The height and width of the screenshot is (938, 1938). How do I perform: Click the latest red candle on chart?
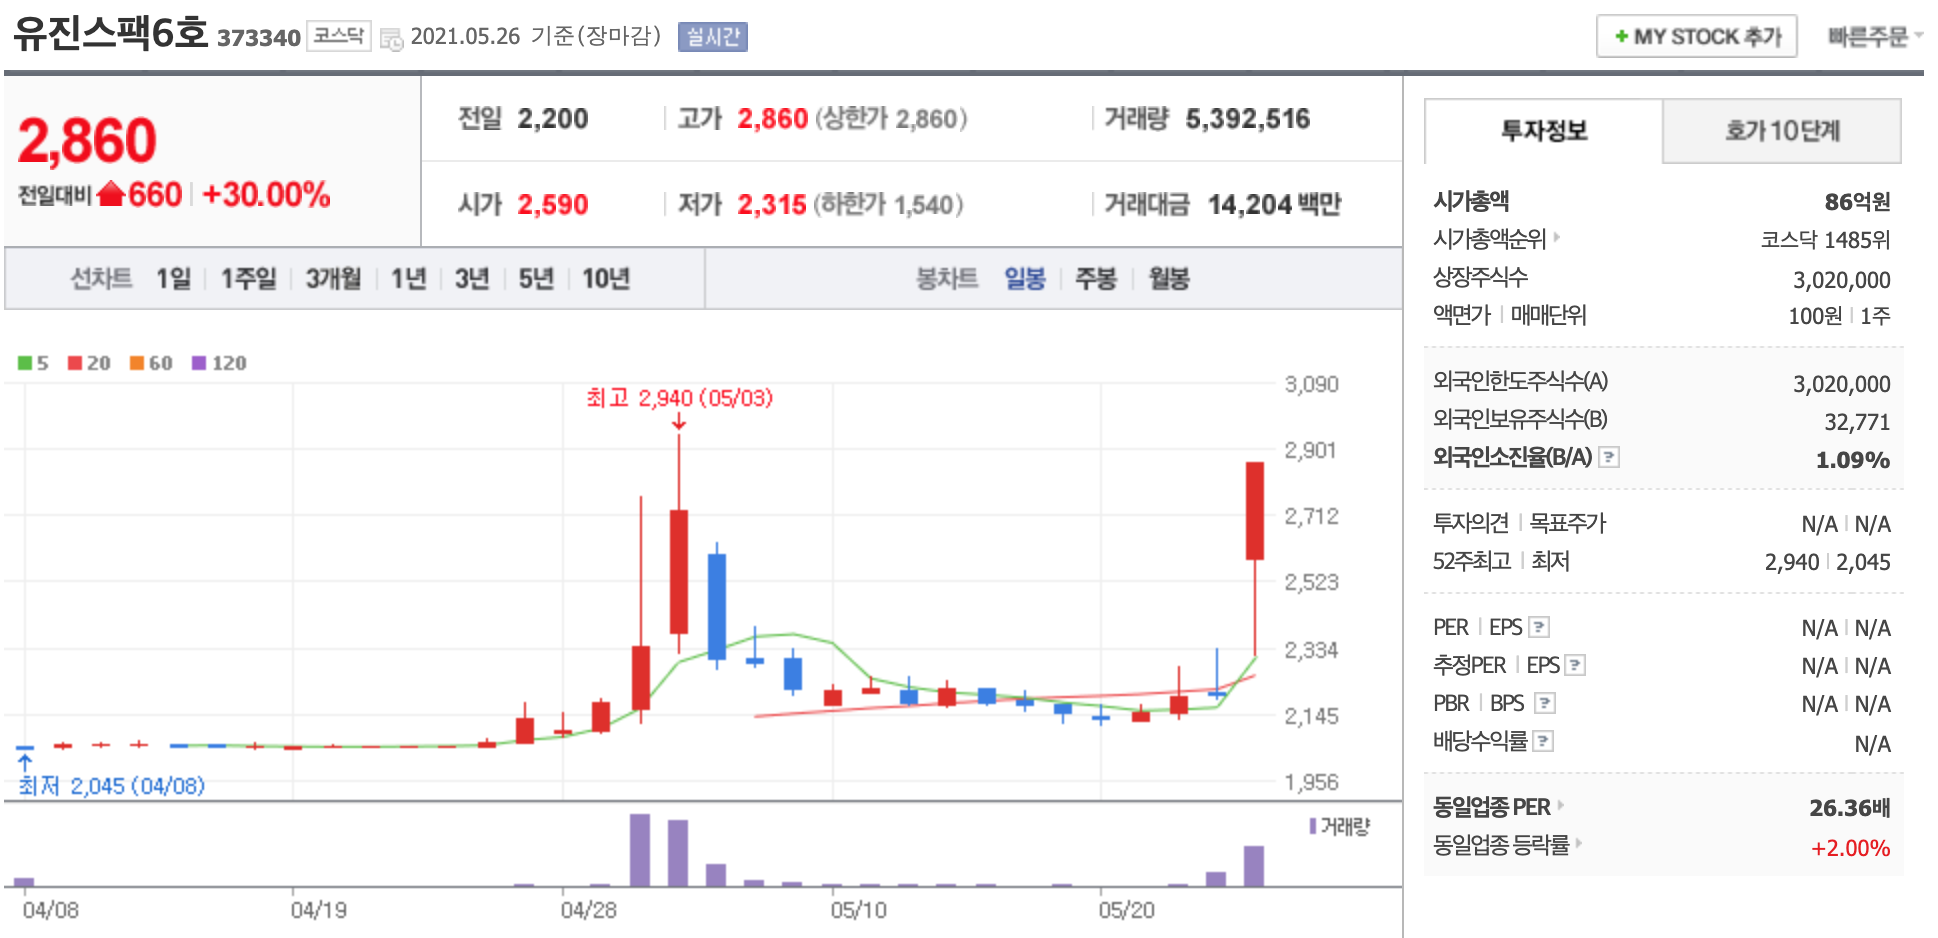point(1254,510)
